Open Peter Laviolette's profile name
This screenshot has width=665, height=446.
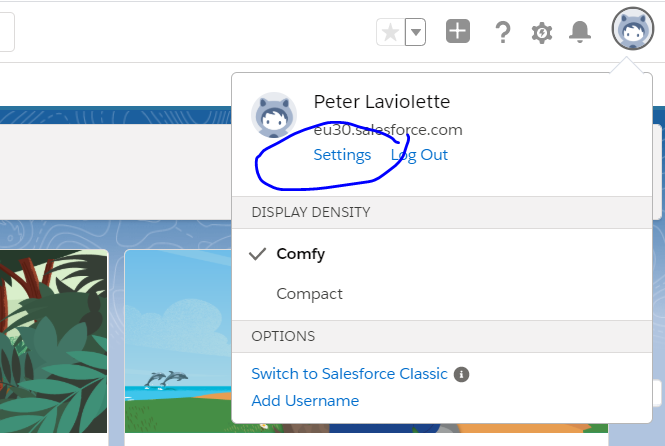tap(381, 102)
